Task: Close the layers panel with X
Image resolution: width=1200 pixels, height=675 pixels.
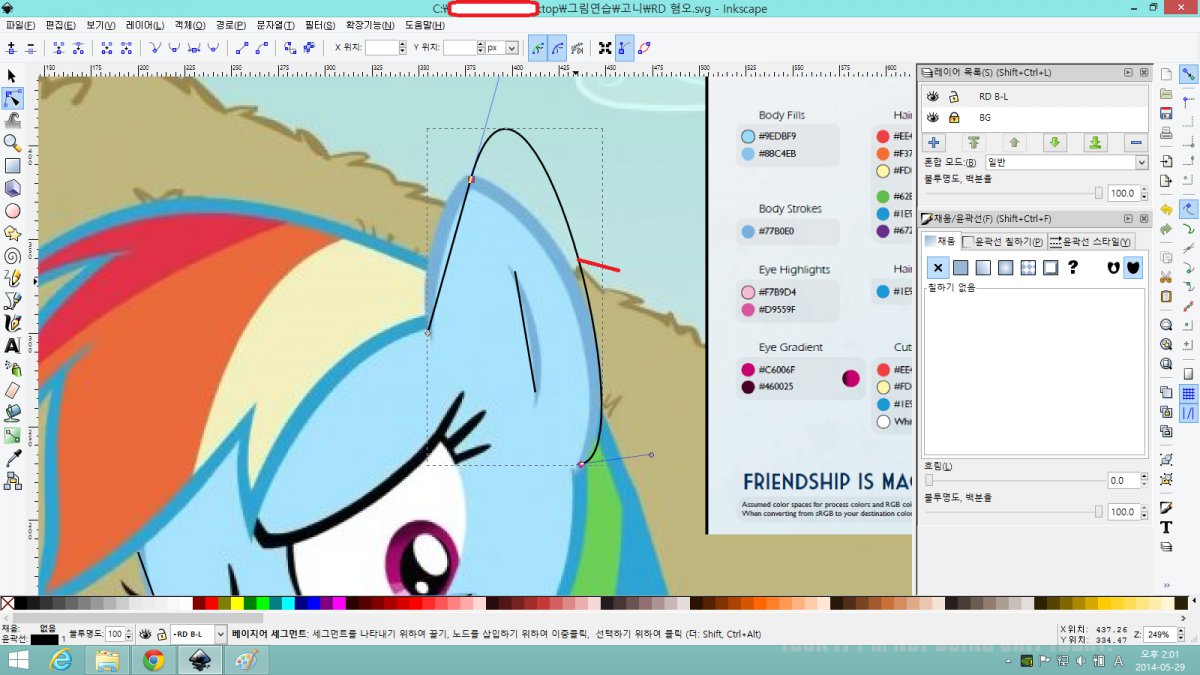Action: tap(1143, 72)
